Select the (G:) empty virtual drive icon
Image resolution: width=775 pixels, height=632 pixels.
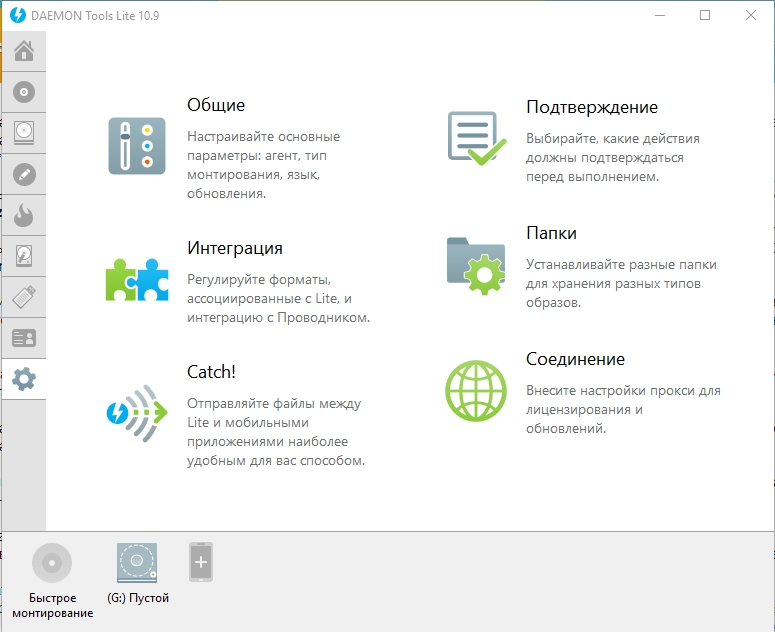tap(137, 563)
